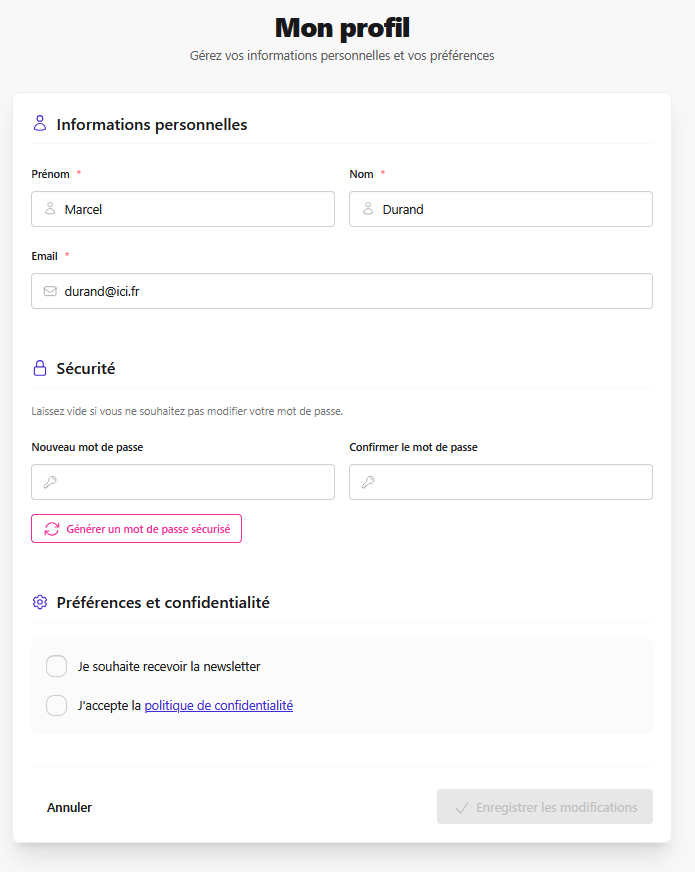Click Enregistrer les modifications button
Viewport: 695px width, 872px height.
(x=545, y=807)
